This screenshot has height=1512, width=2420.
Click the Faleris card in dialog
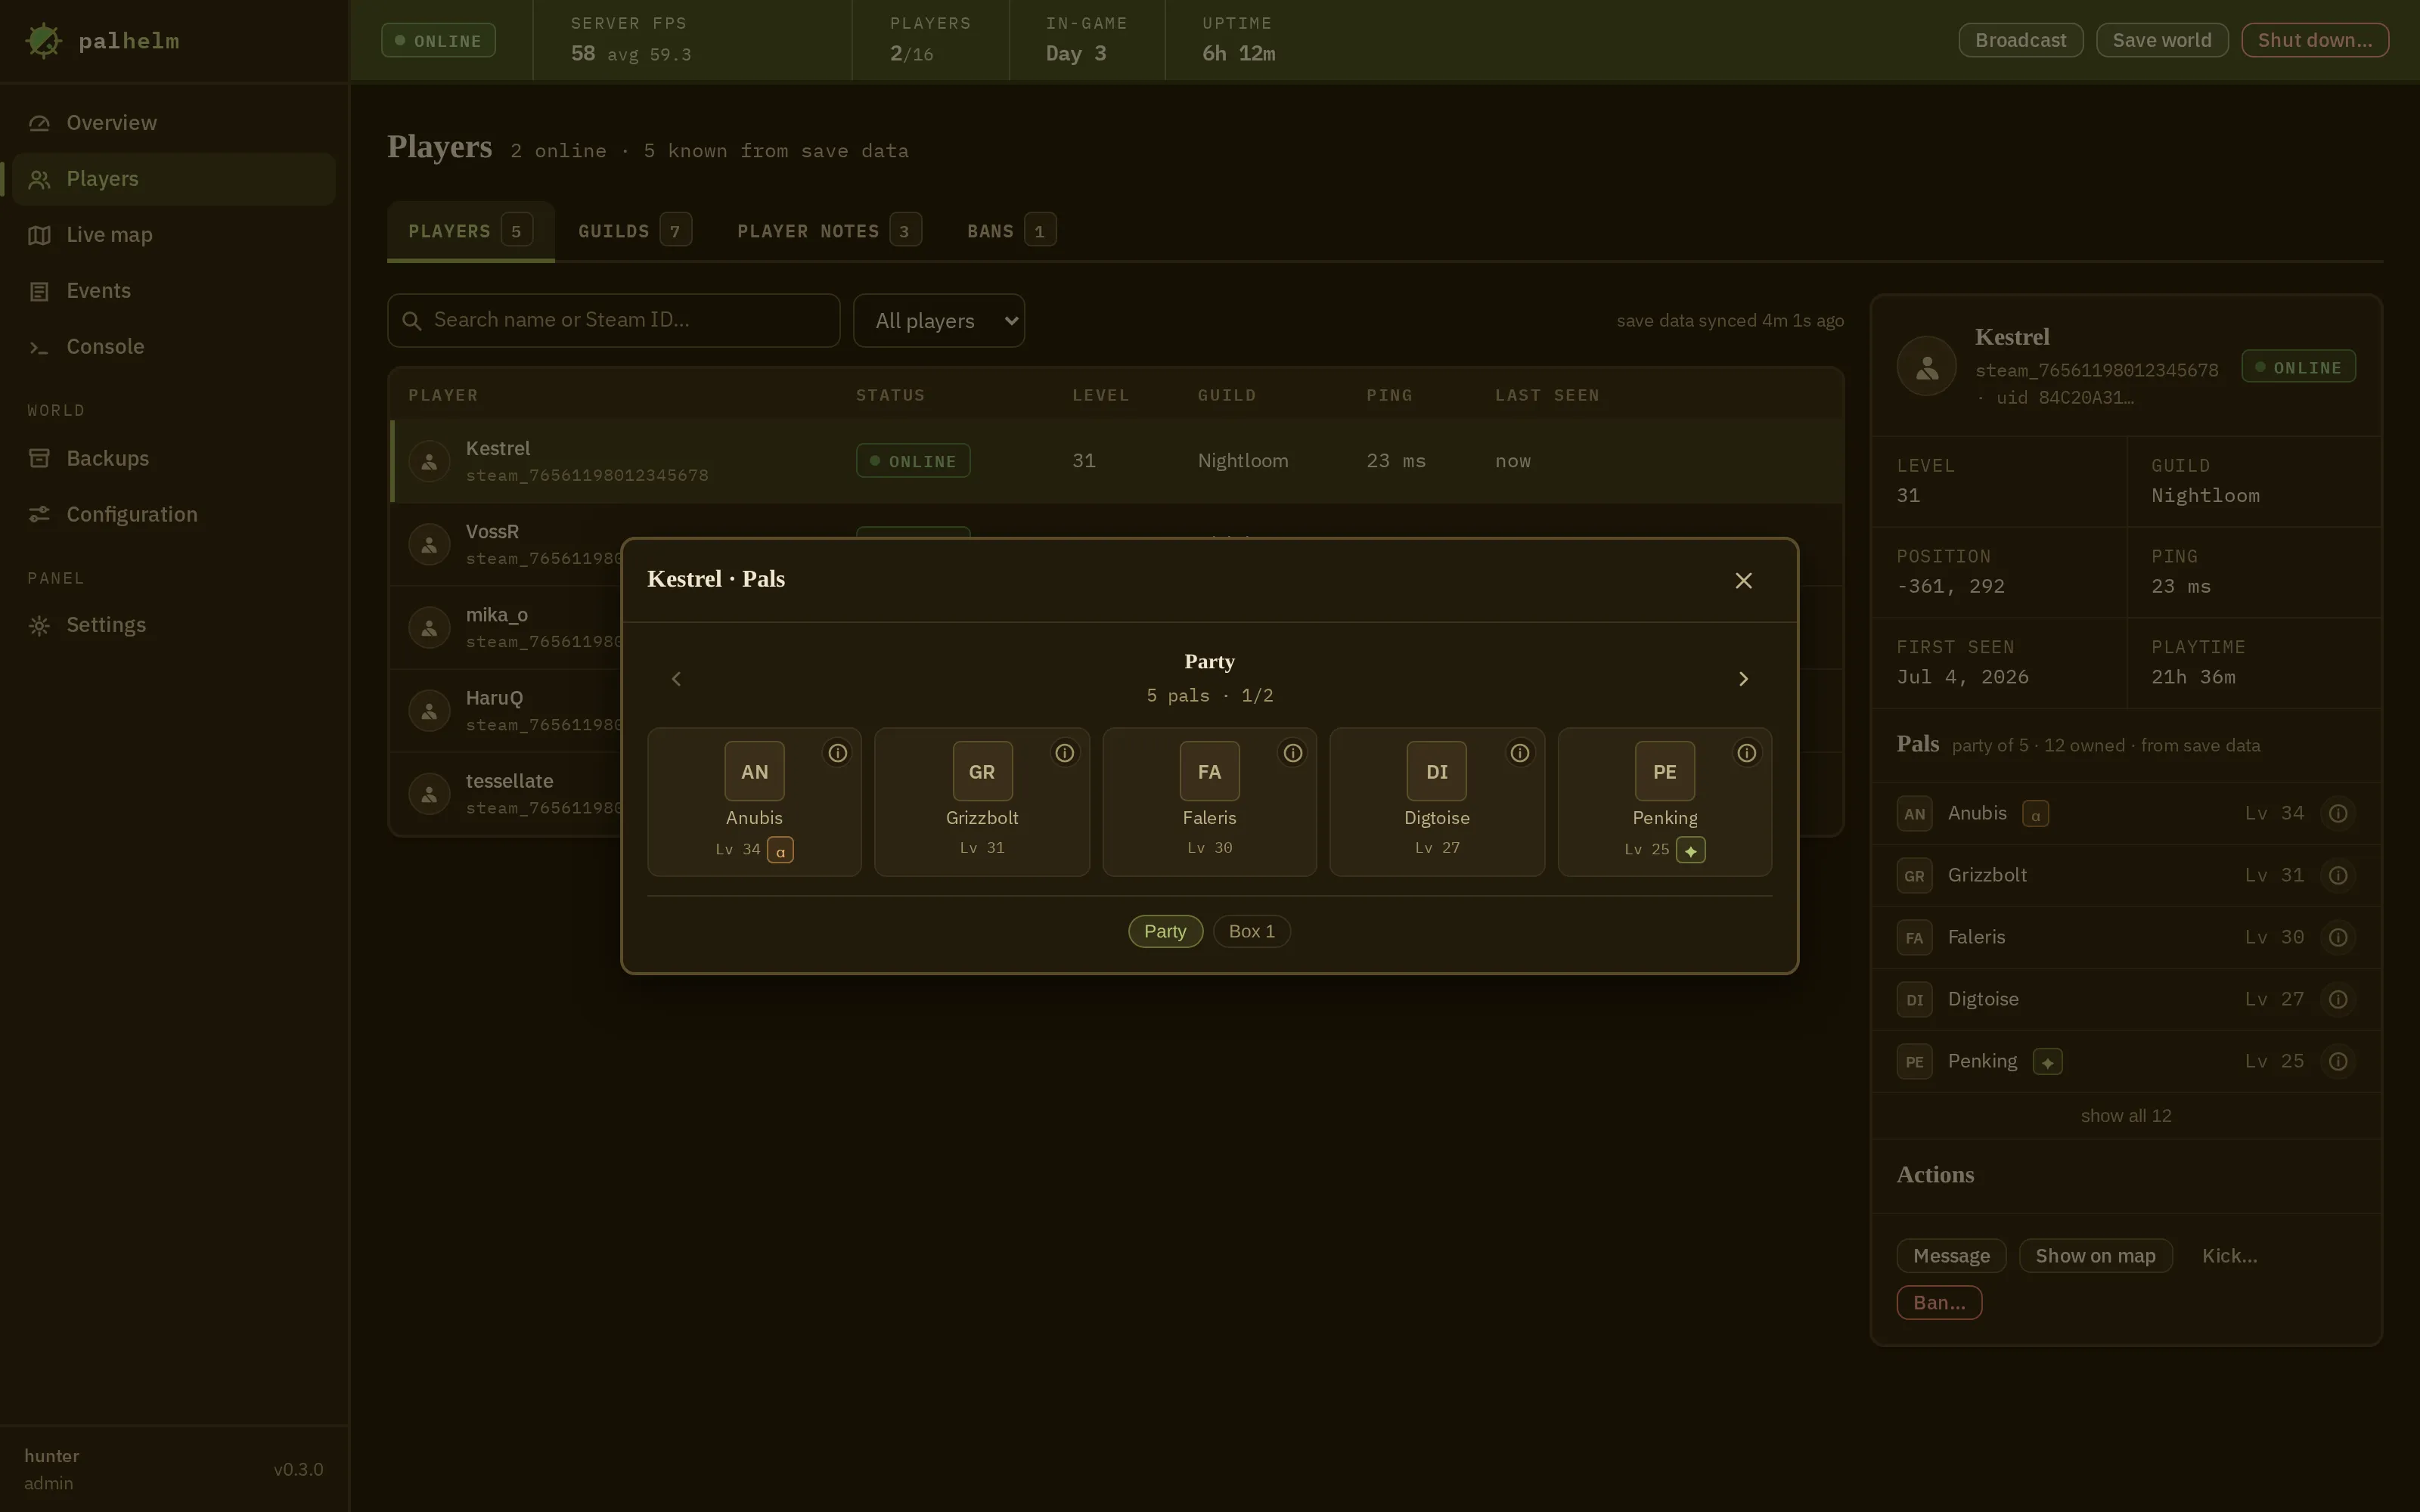pos(1209,803)
